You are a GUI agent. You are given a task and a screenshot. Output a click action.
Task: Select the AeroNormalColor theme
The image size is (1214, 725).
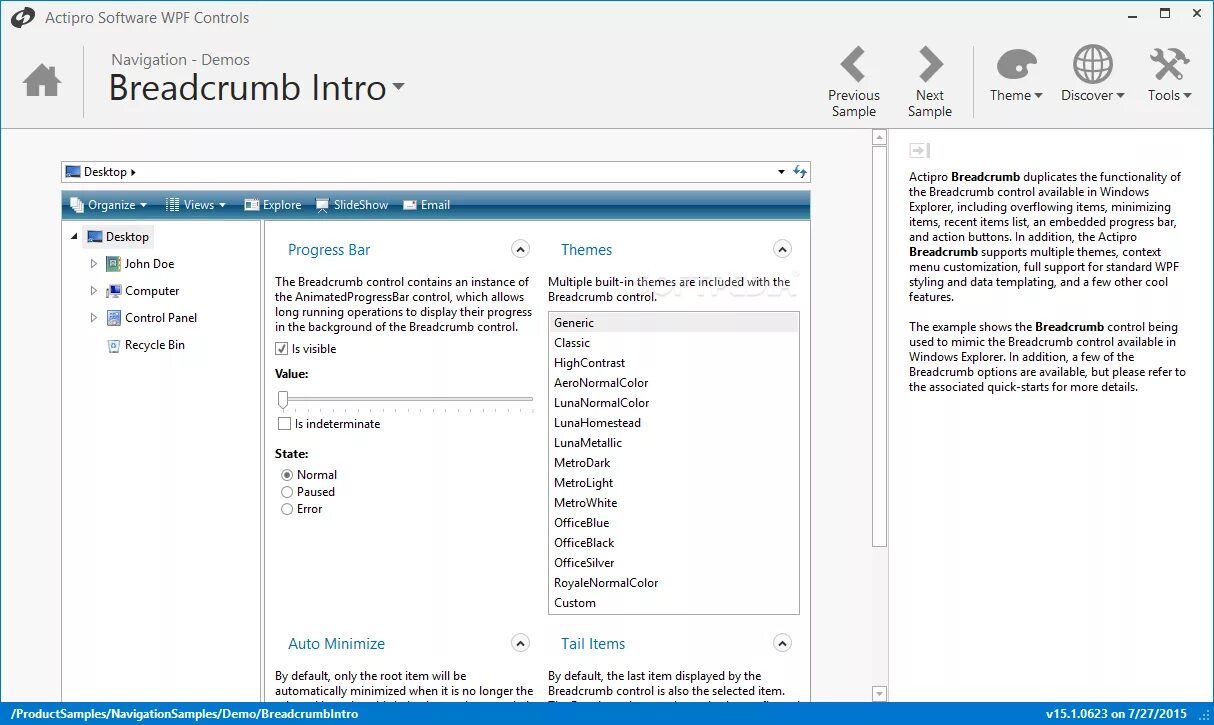click(x=674, y=383)
